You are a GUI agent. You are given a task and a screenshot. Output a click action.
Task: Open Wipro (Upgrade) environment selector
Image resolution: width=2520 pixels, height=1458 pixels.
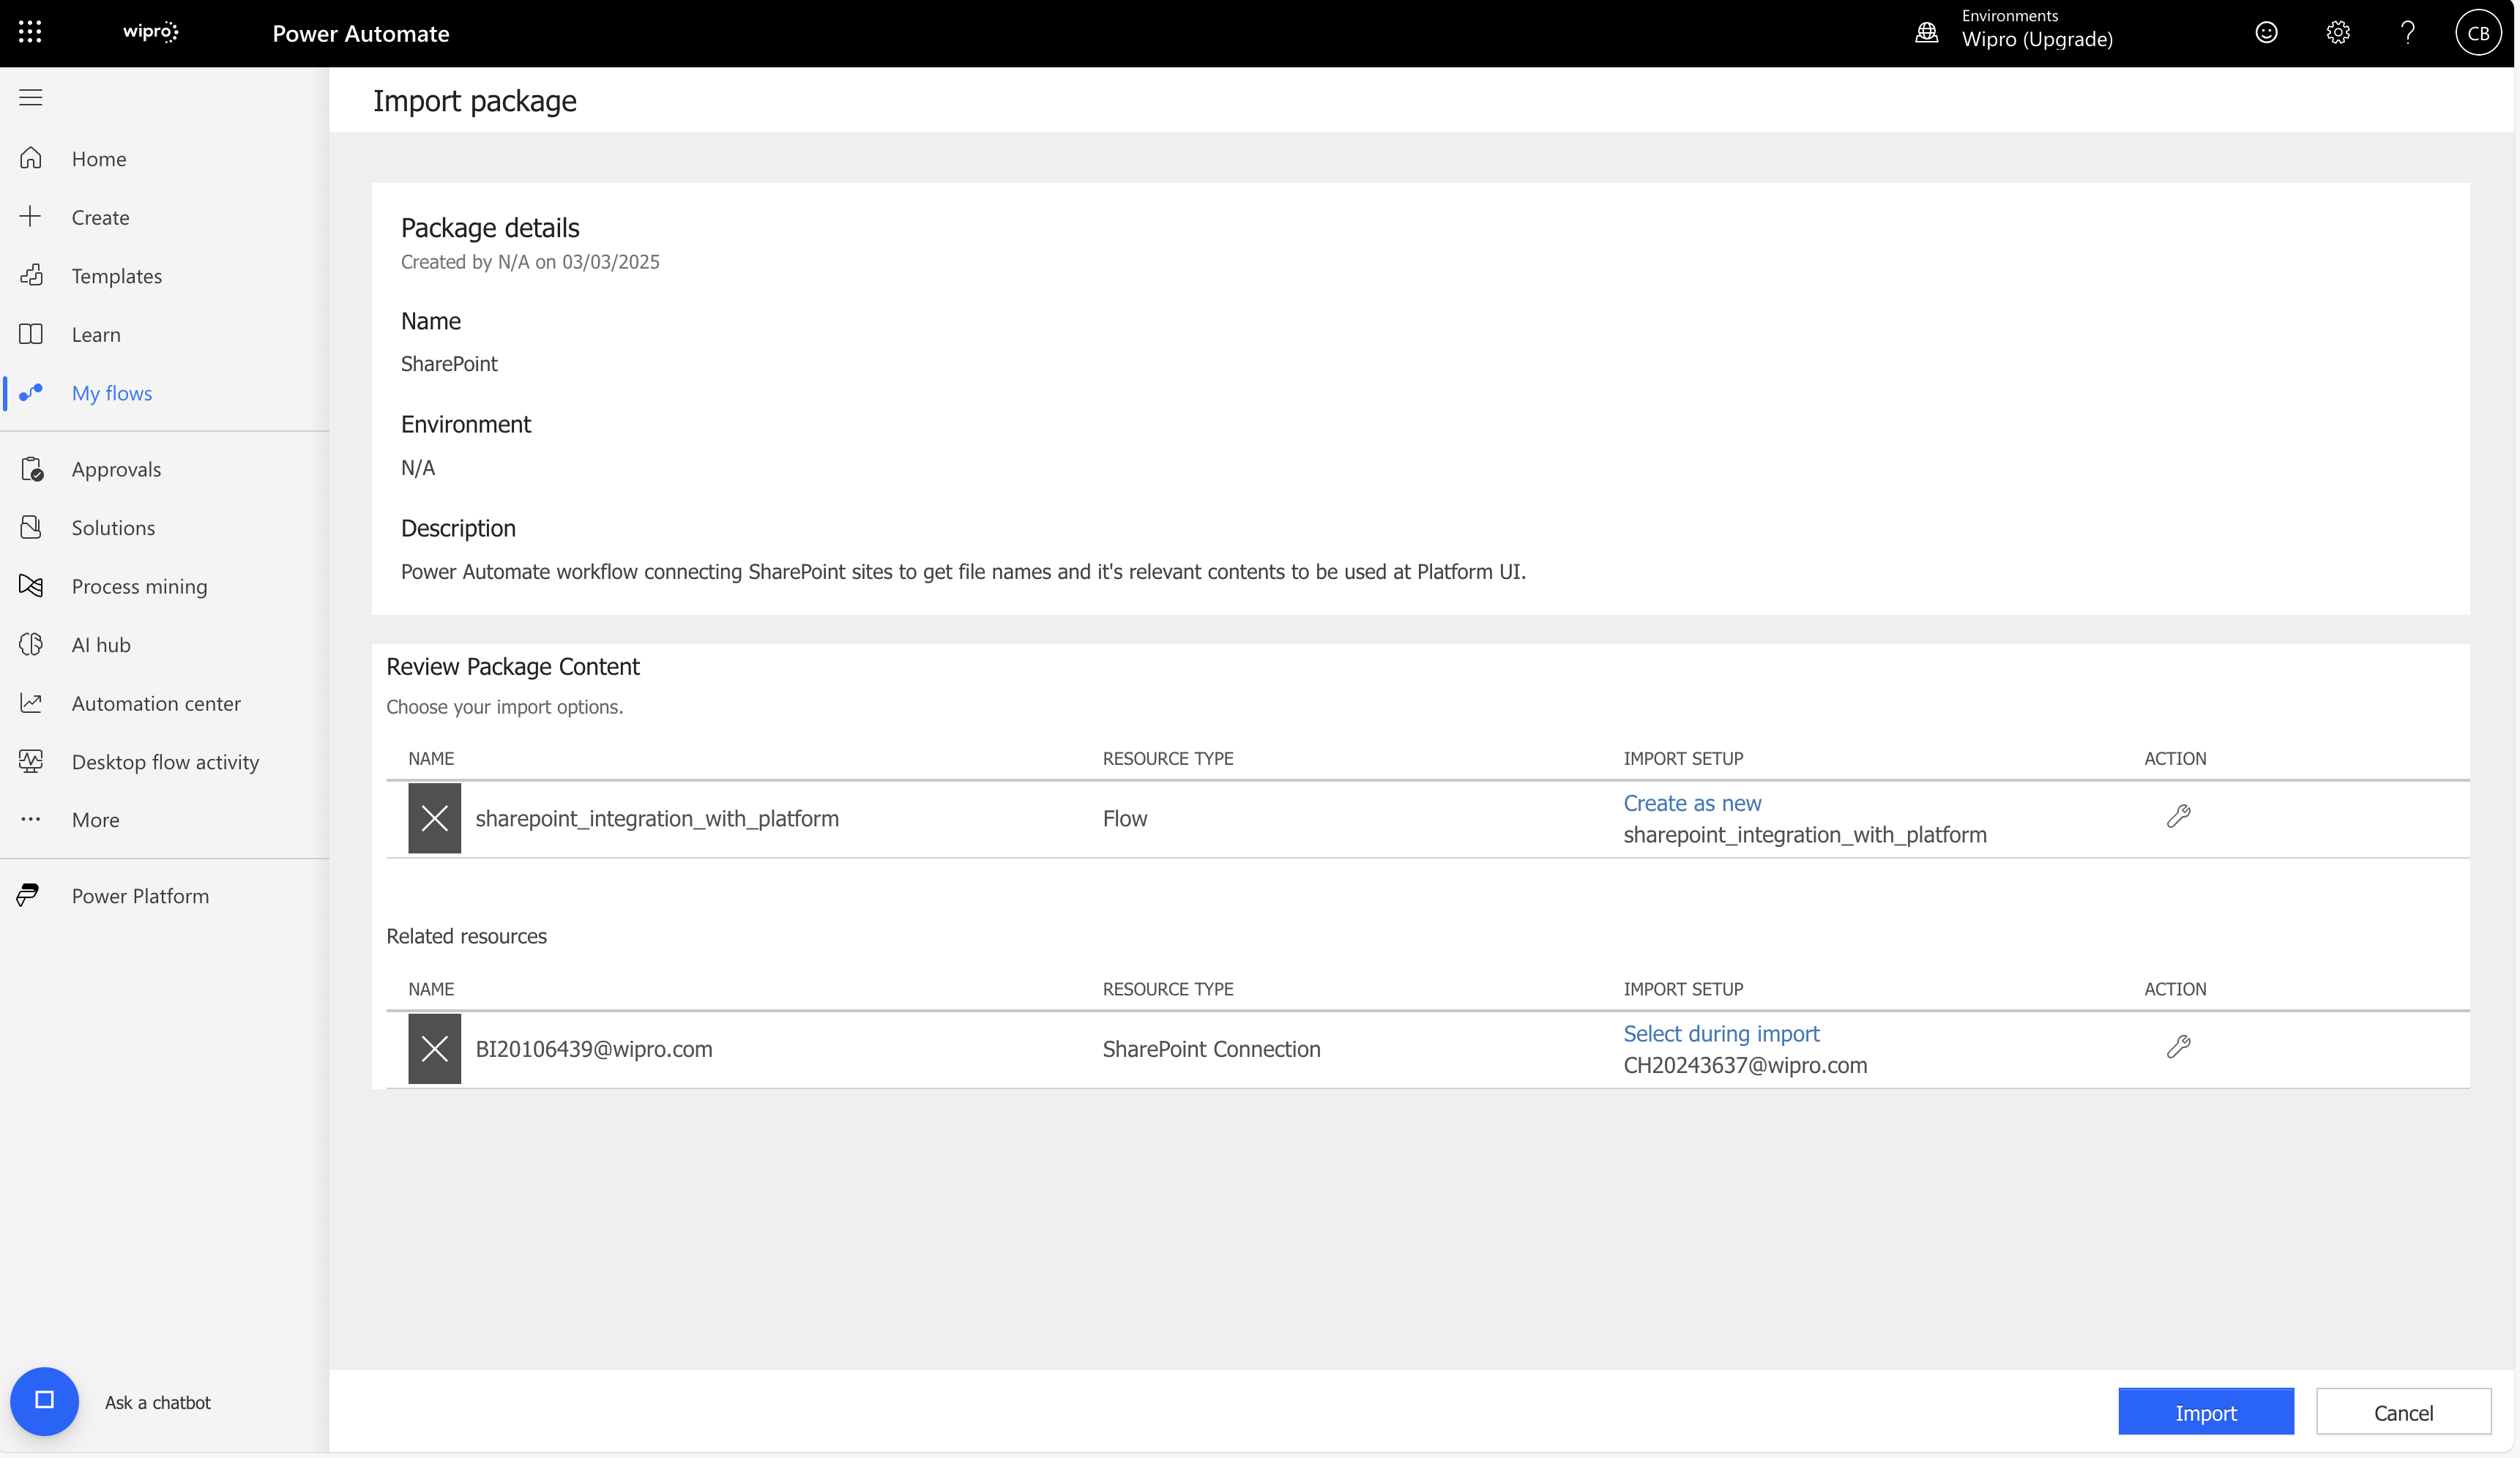[x=2037, y=39]
